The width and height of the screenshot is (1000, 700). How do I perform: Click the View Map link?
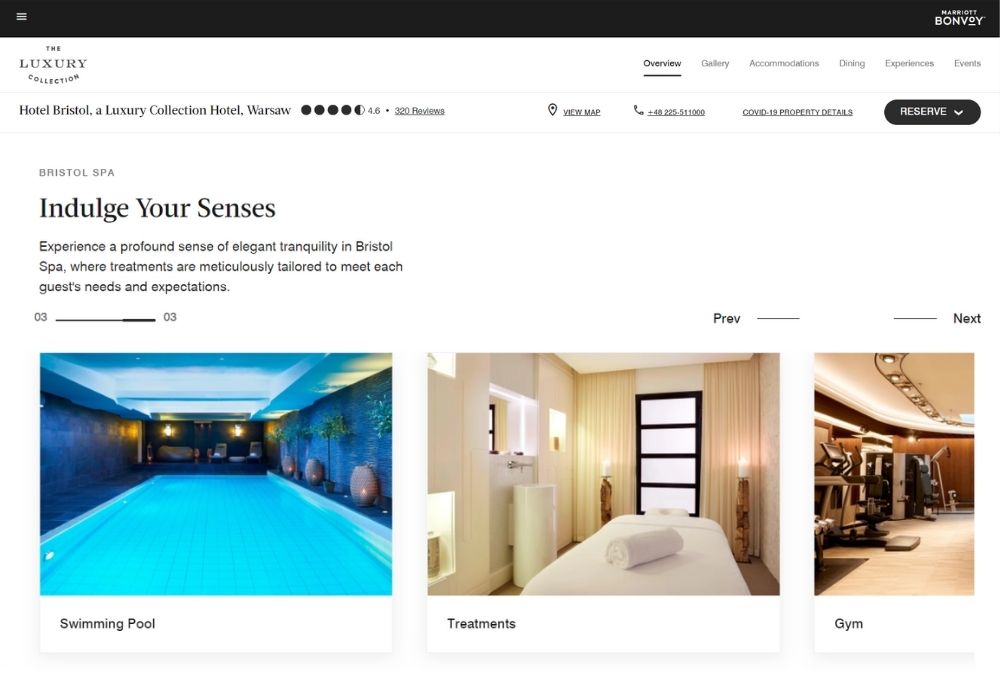[x=581, y=112]
